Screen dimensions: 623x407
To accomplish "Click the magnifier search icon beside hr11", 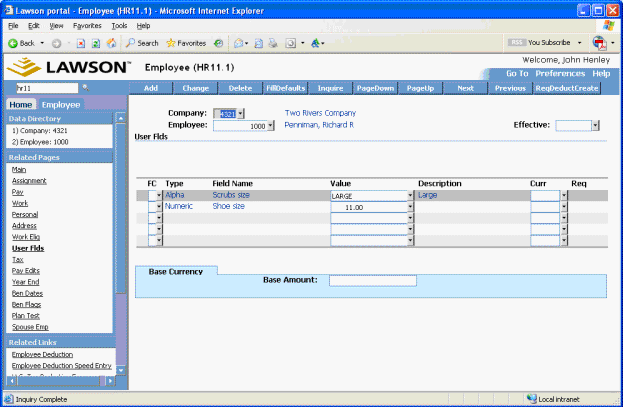I will click(x=85, y=87).
